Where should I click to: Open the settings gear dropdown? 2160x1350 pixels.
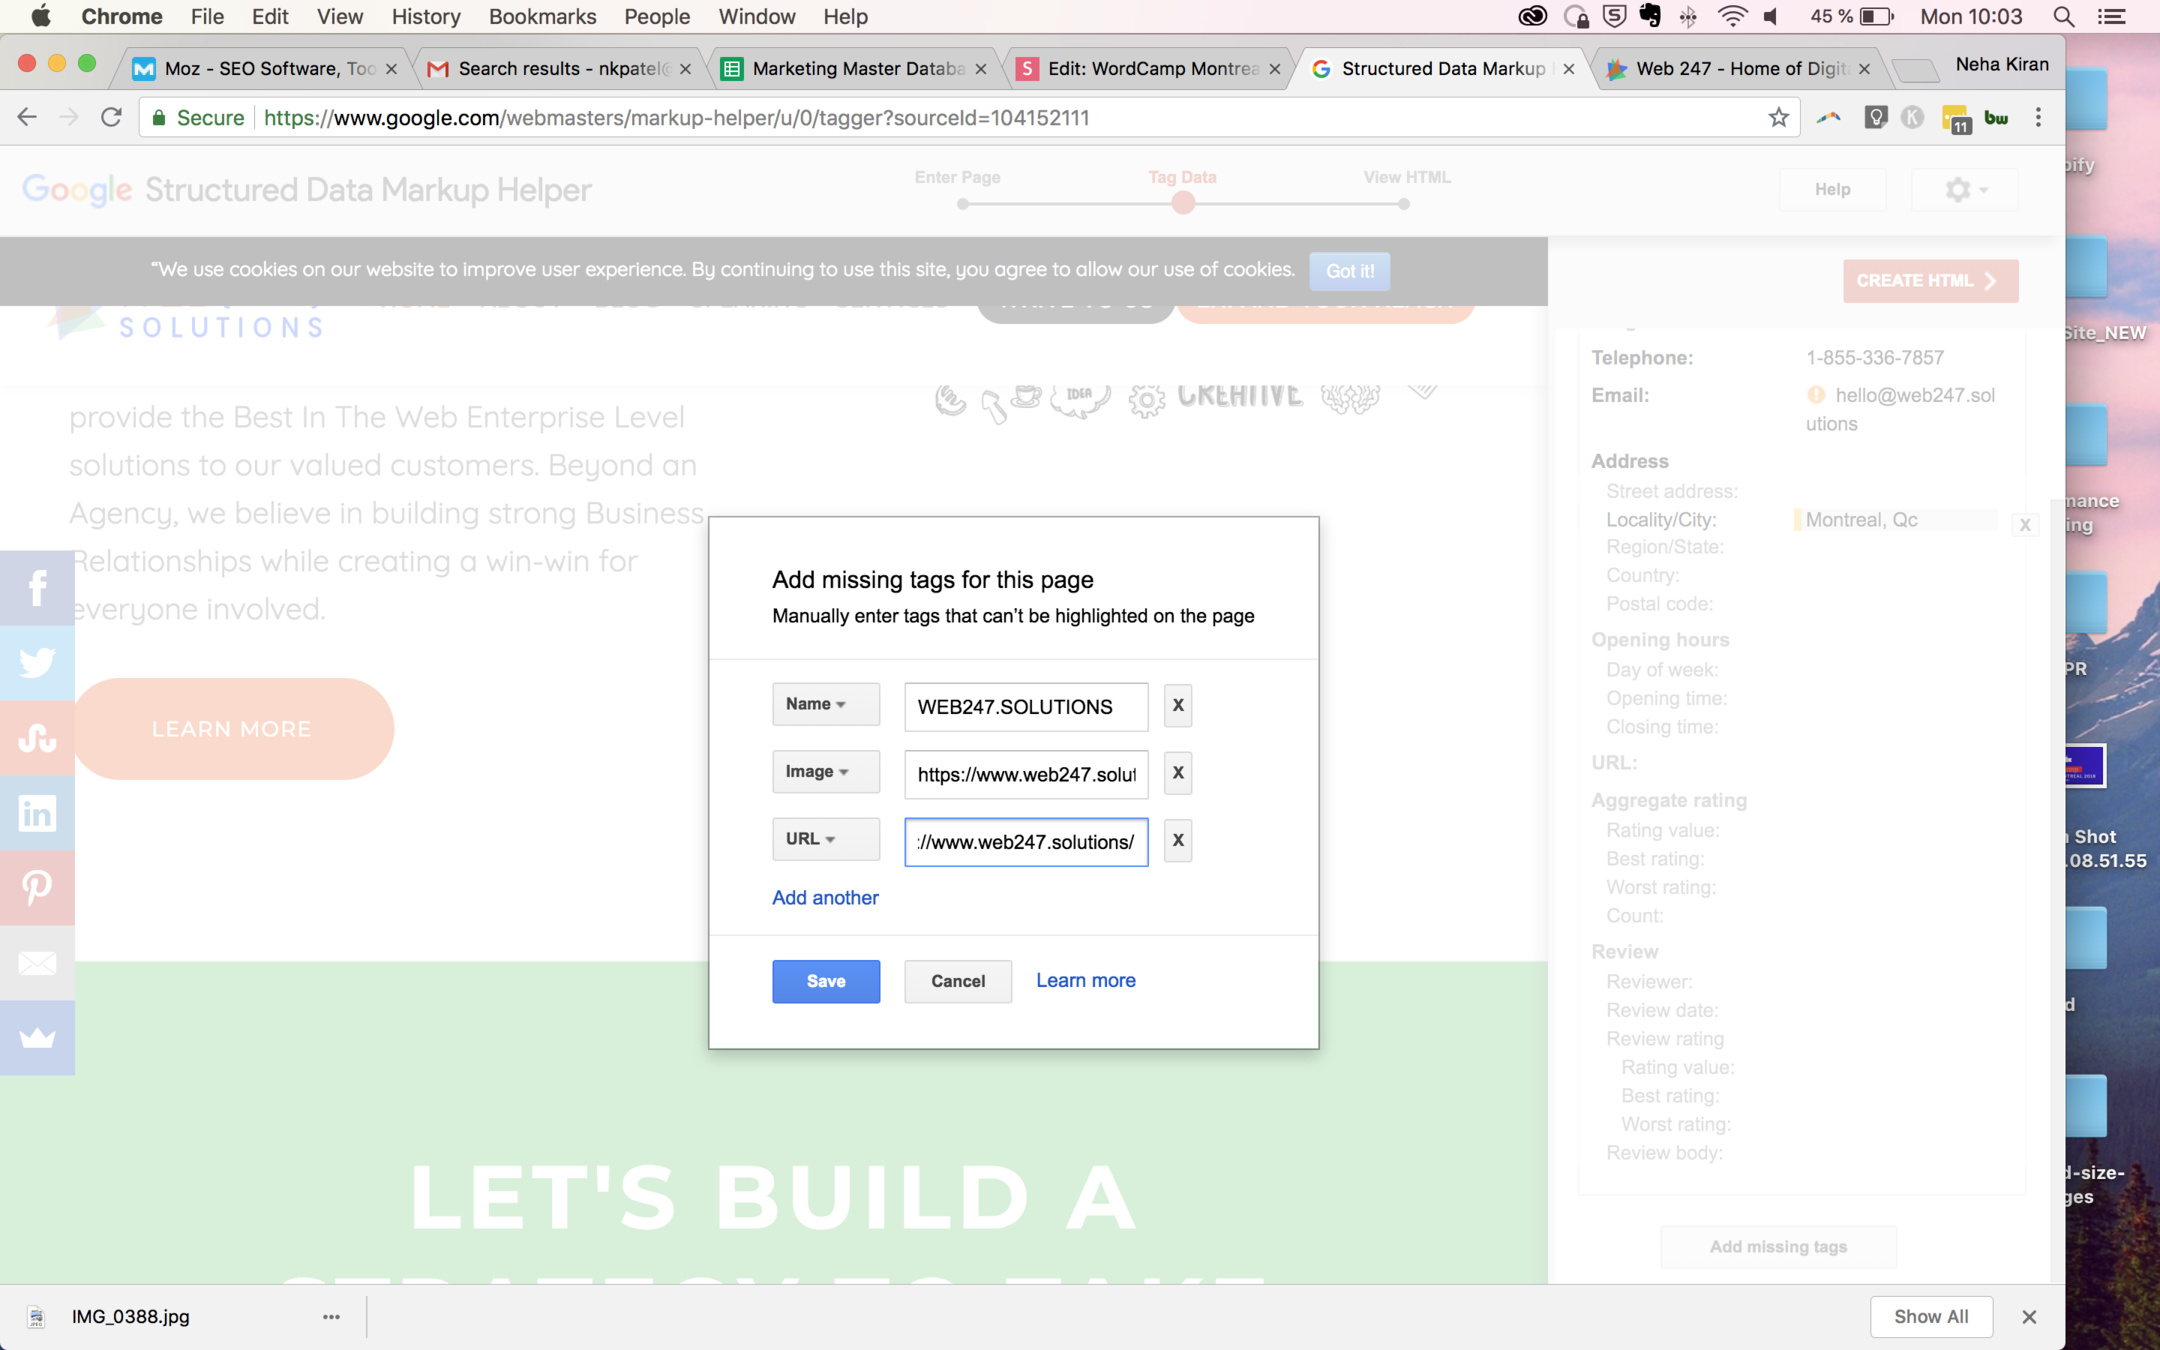pos(1964,190)
